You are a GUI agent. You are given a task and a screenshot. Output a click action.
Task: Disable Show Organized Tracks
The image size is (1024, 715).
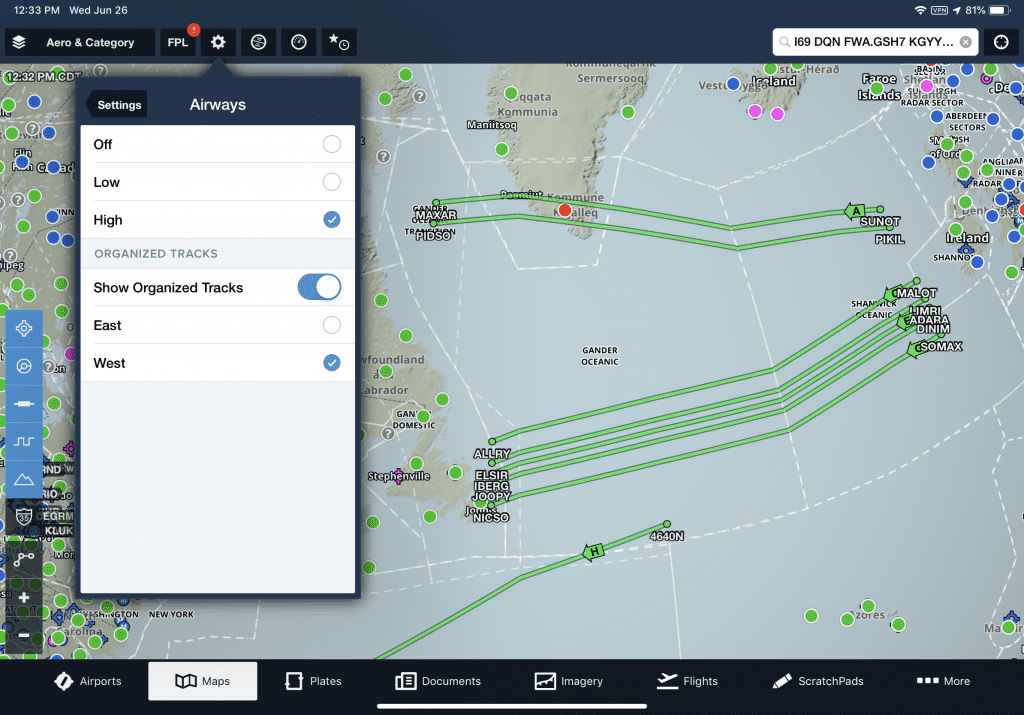click(x=319, y=287)
